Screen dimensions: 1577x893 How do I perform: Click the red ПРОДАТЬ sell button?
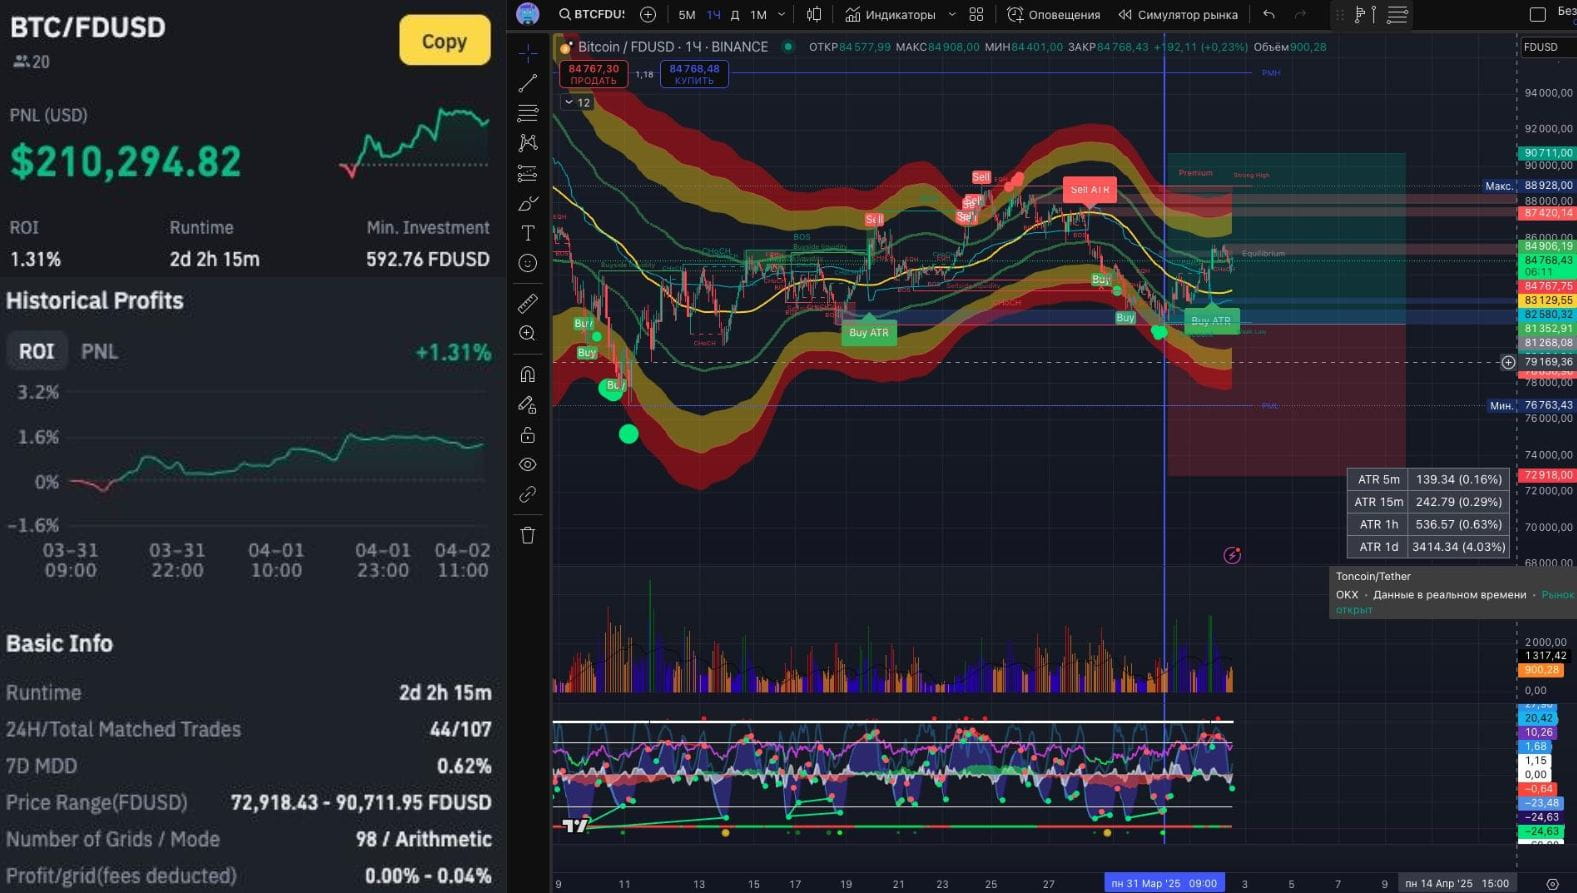(594, 74)
